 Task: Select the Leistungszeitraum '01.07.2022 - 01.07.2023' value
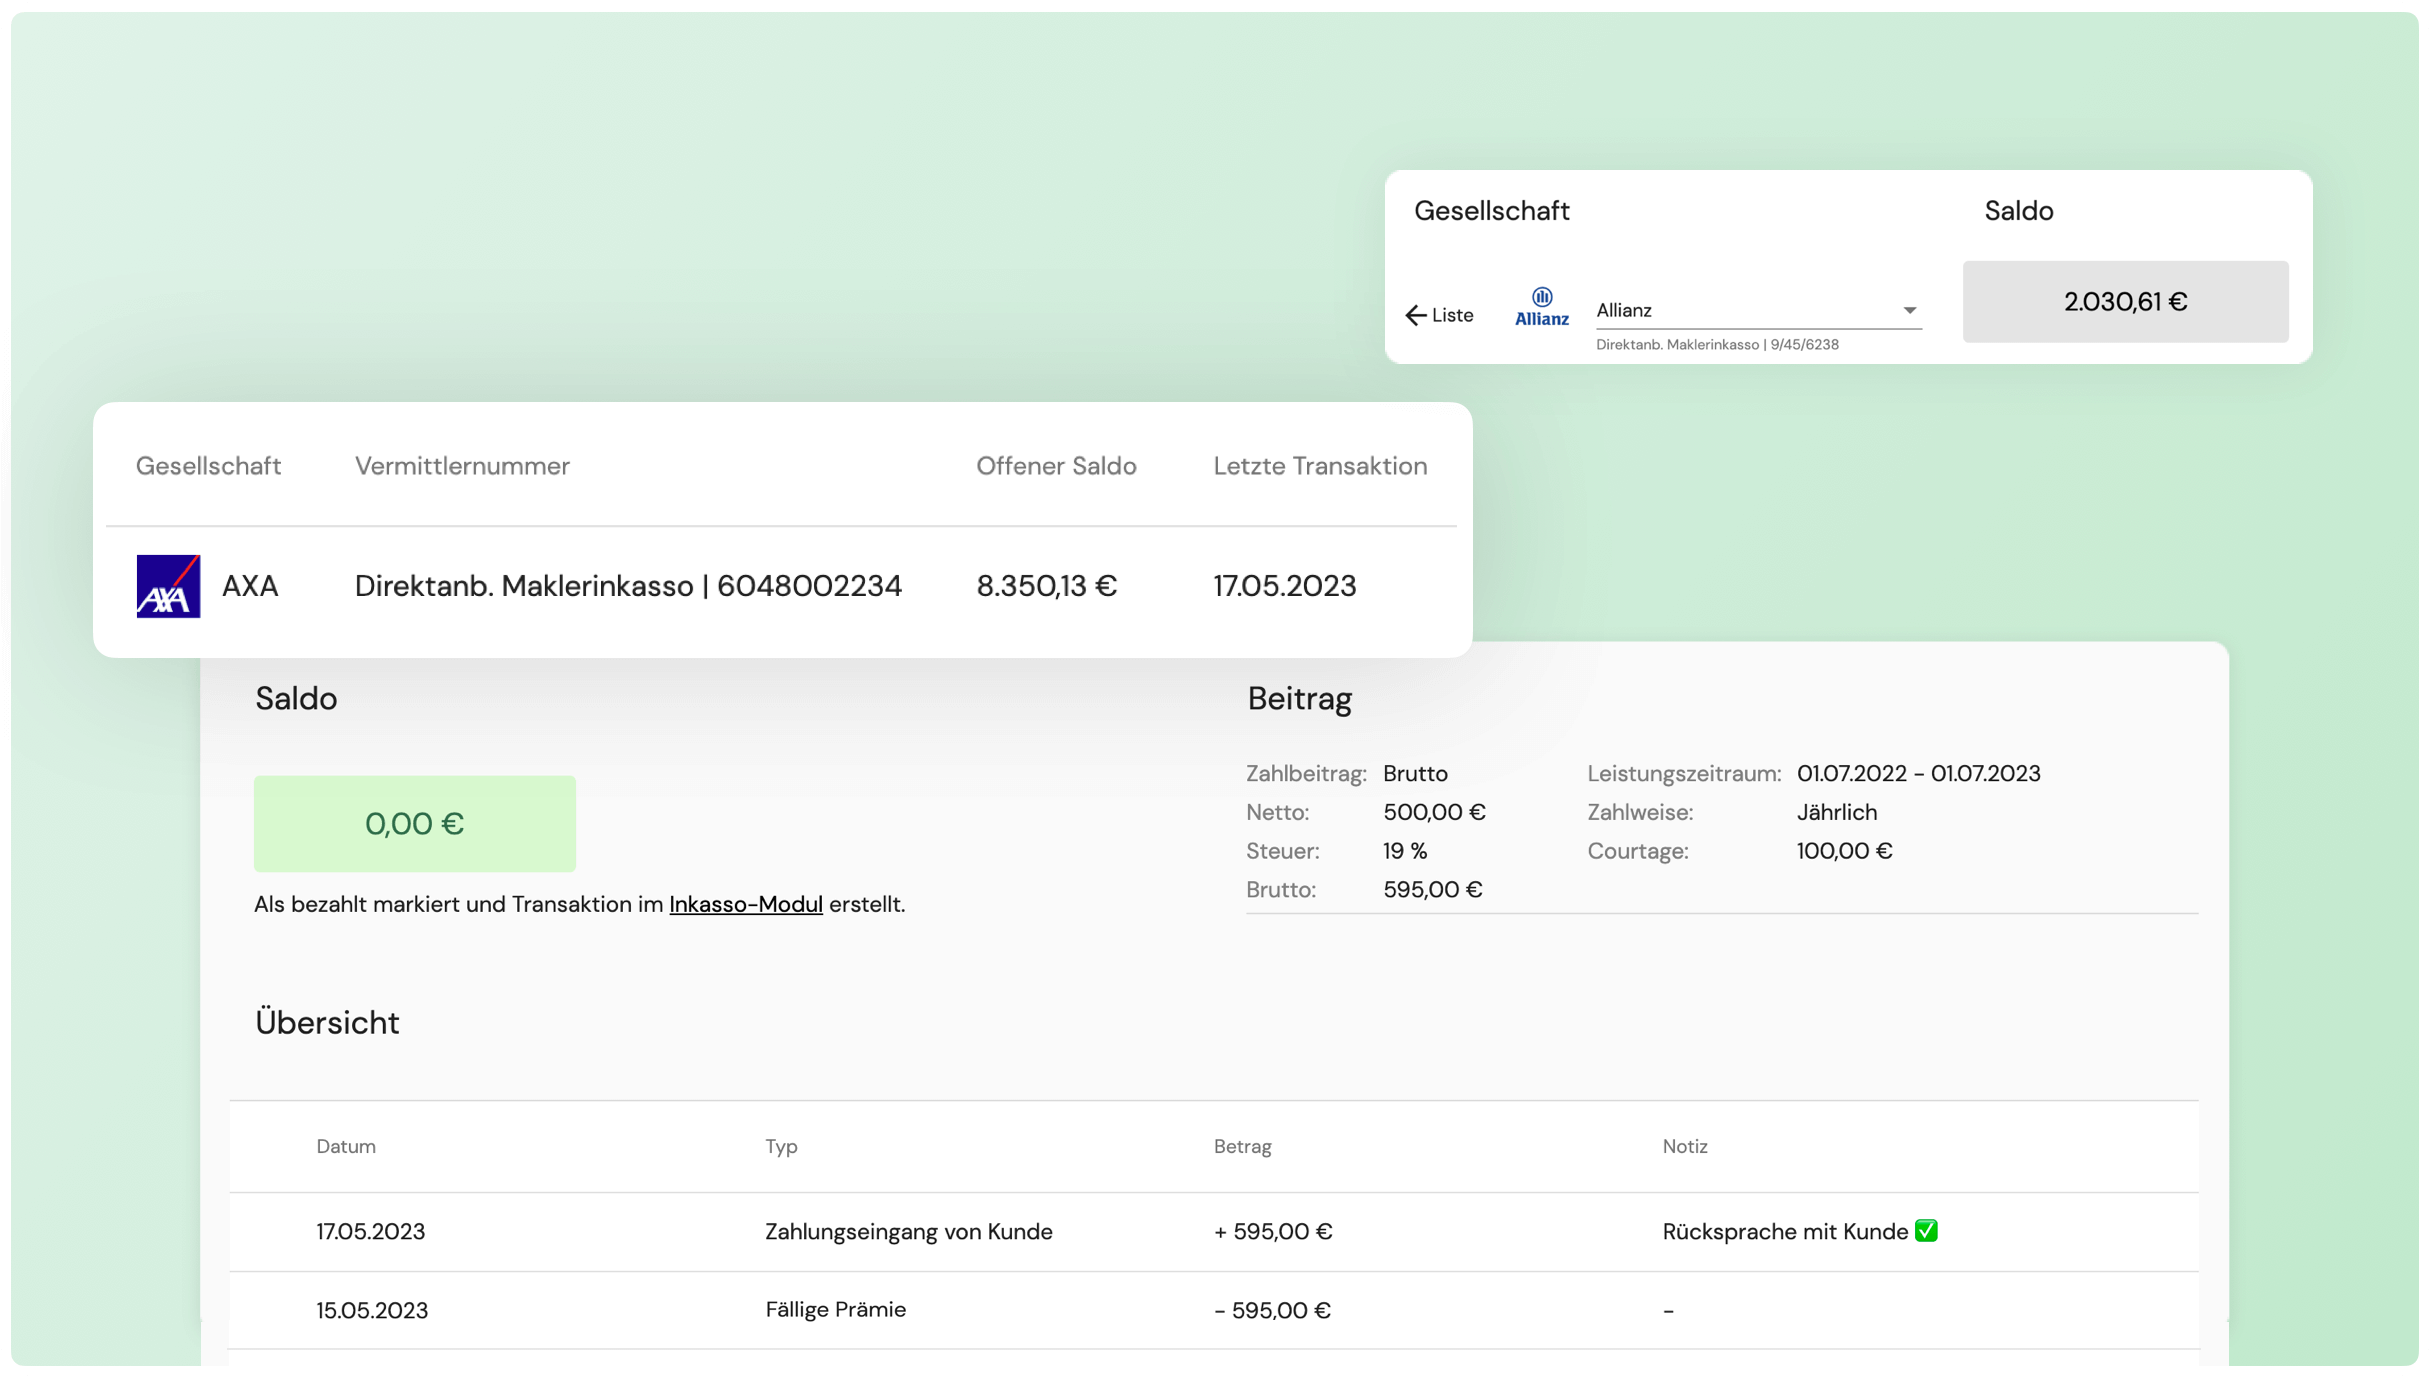point(1918,774)
